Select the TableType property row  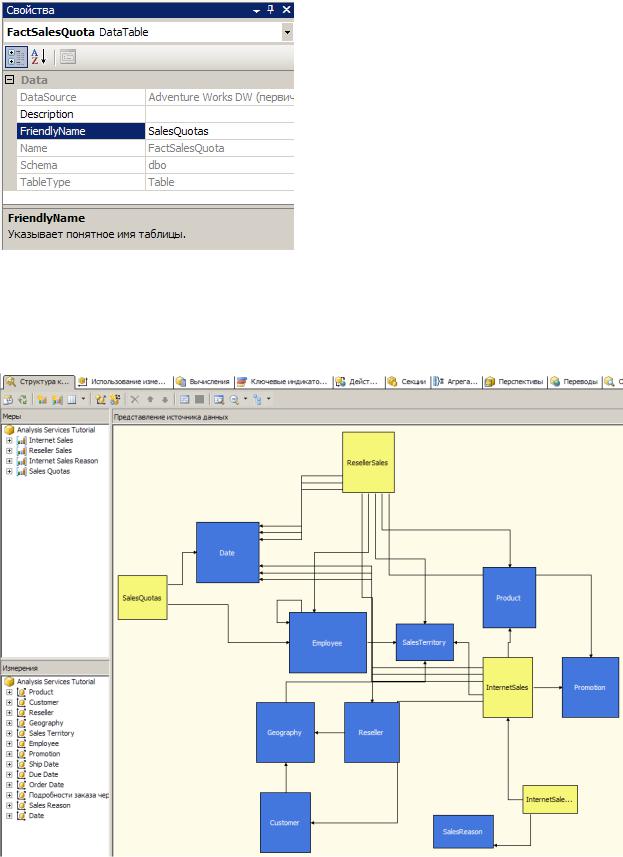click(x=156, y=182)
